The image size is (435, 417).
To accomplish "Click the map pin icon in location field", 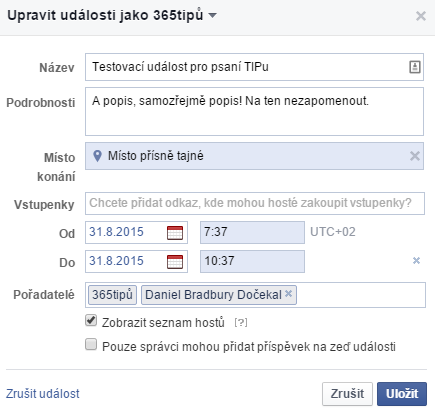I will tap(97, 156).
